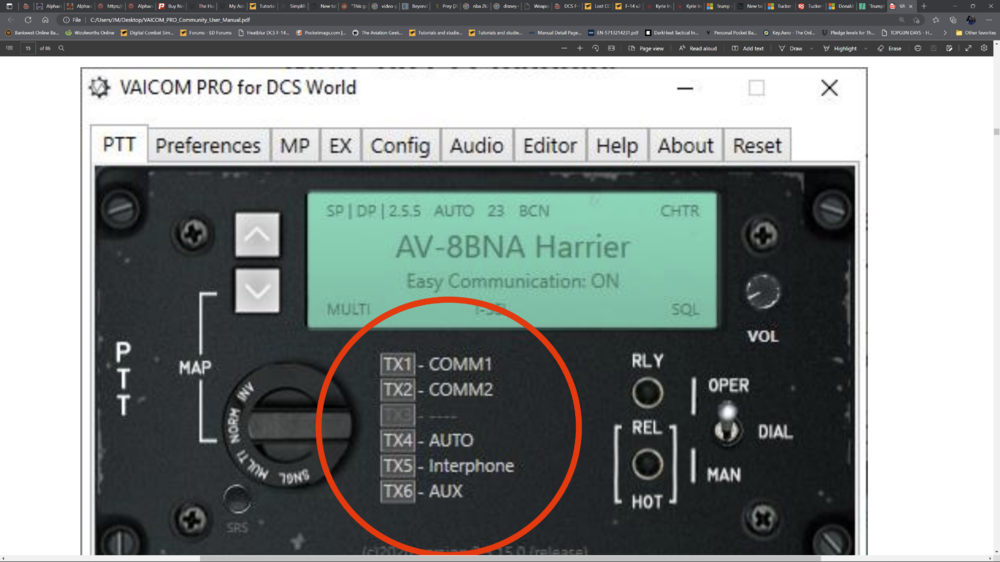Select the Erase tool
The width and height of the screenshot is (1000, 562).
coord(890,48)
